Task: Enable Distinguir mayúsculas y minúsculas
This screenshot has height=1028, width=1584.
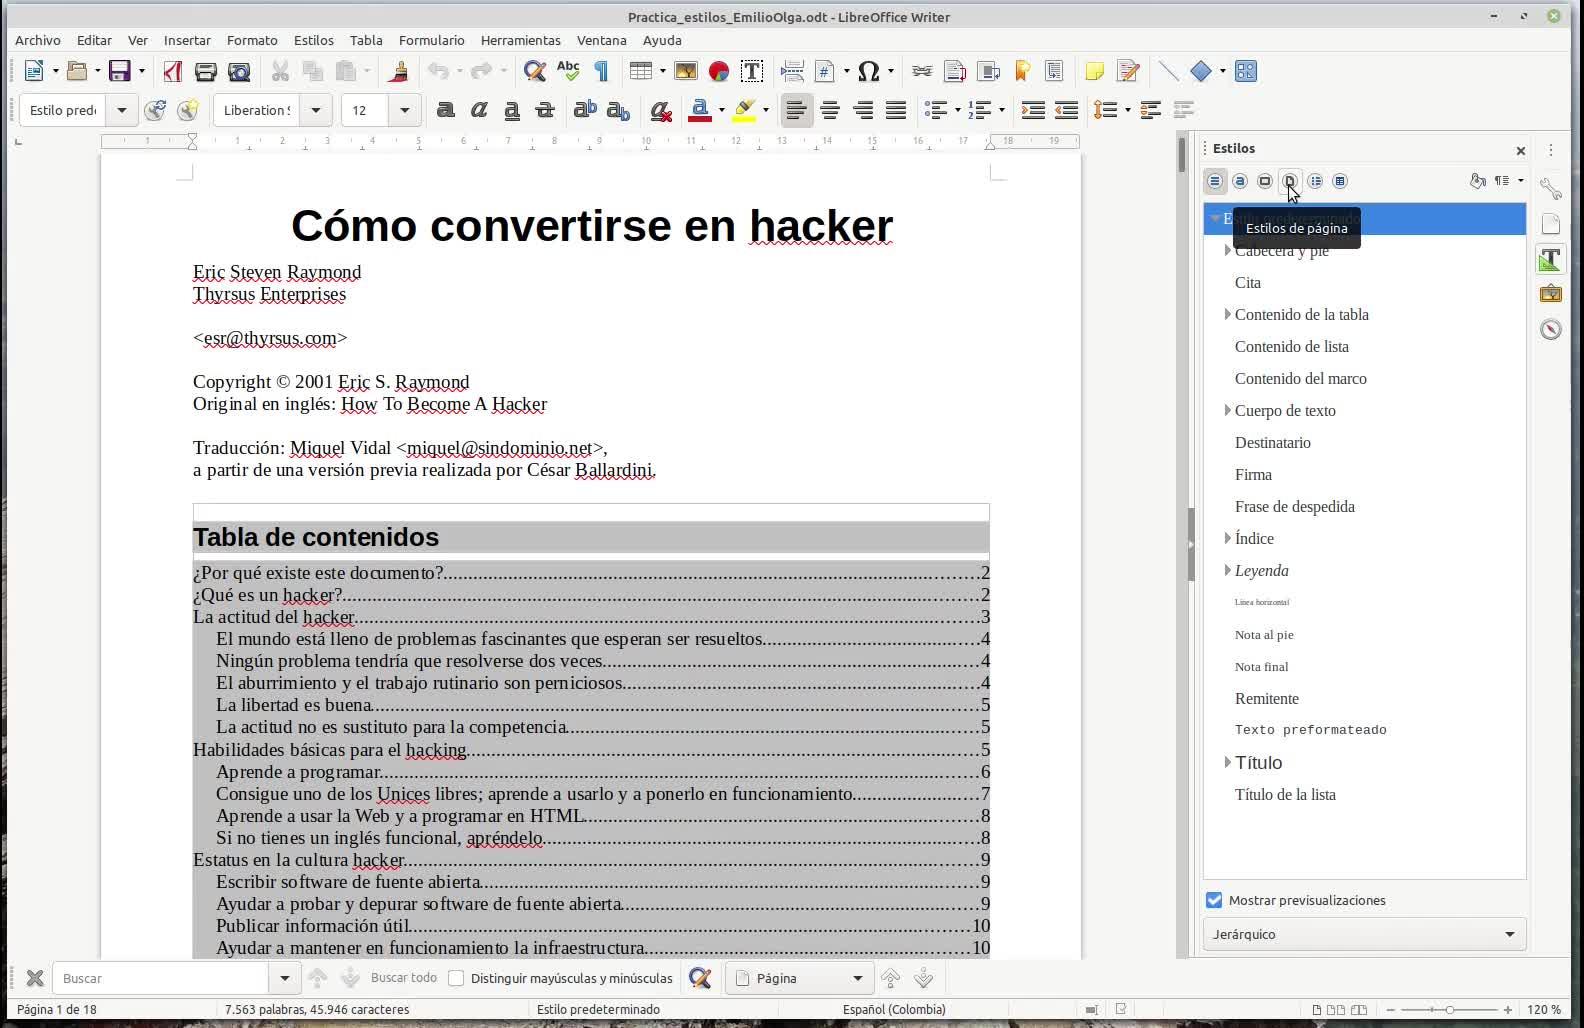Action: coord(456,978)
